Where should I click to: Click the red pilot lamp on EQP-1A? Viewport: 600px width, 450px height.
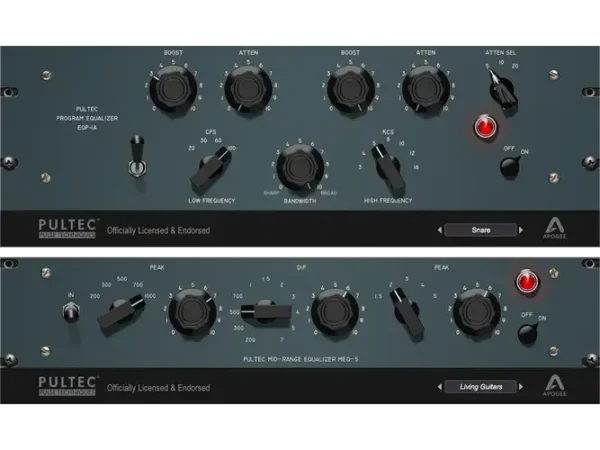[484, 127]
